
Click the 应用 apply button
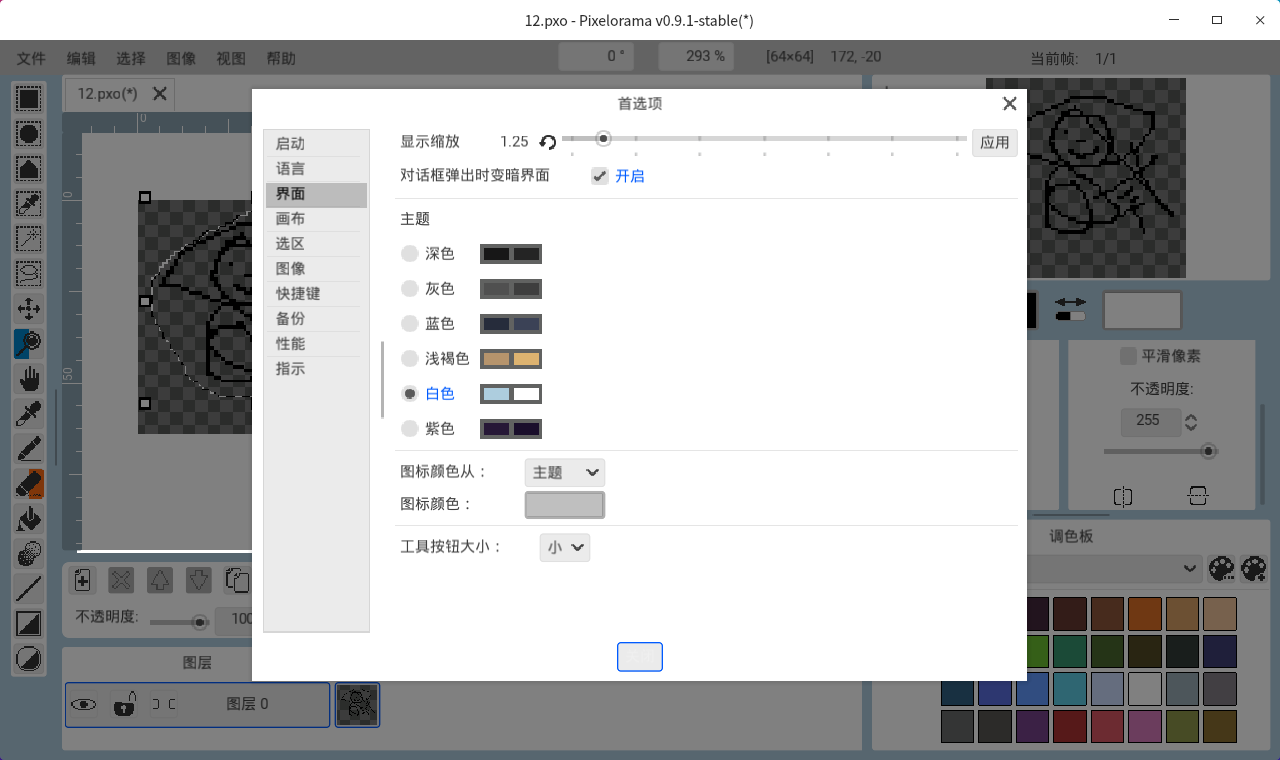pyautogui.click(x=994, y=142)
